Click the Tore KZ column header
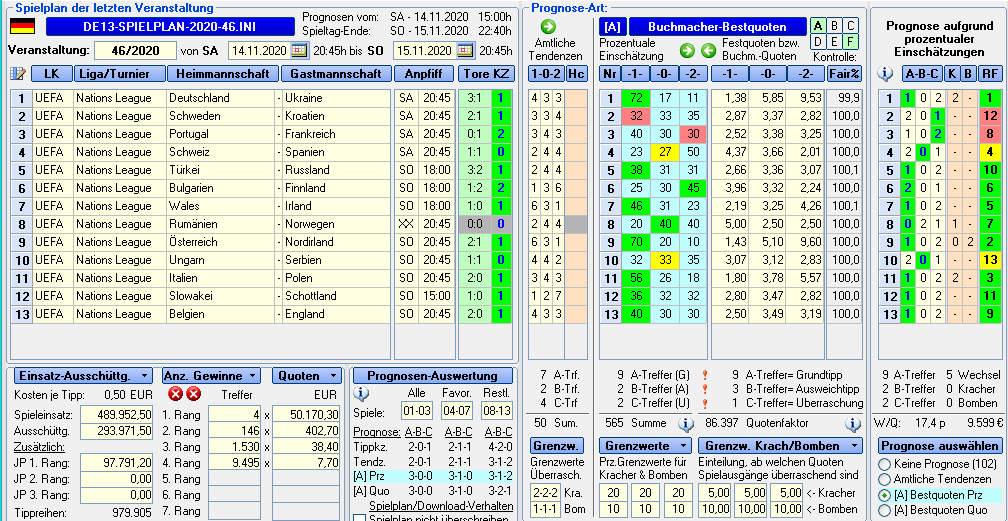This screenshot has width=1008, height=521. tap(485, 74)
